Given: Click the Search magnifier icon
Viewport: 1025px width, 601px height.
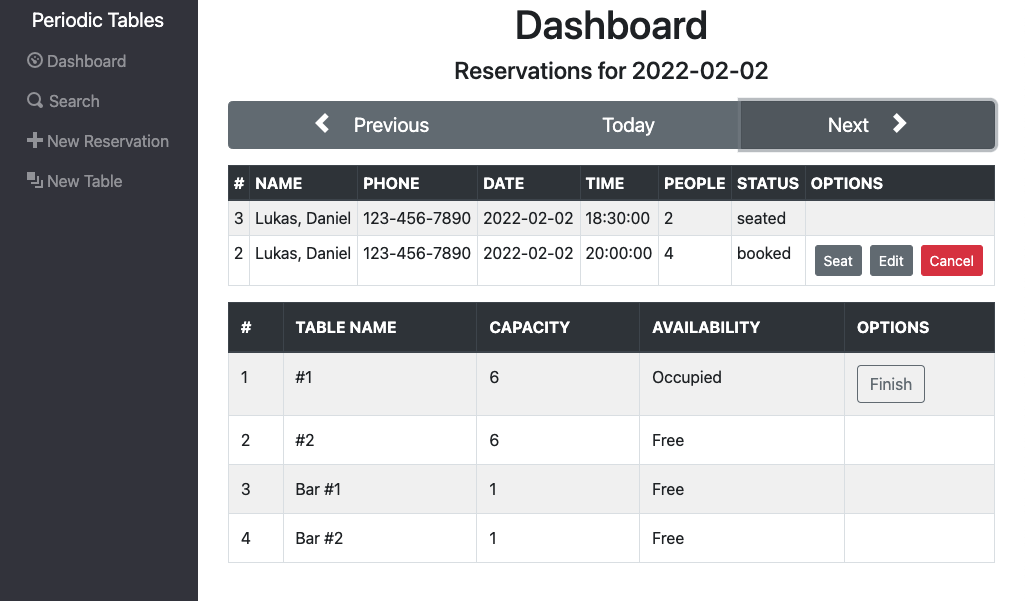Looking at the screenshot, I should coord(35,101).
